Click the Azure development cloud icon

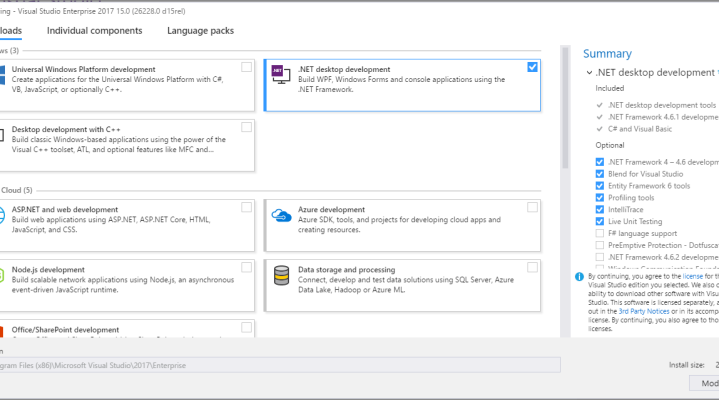pos(281,215)
